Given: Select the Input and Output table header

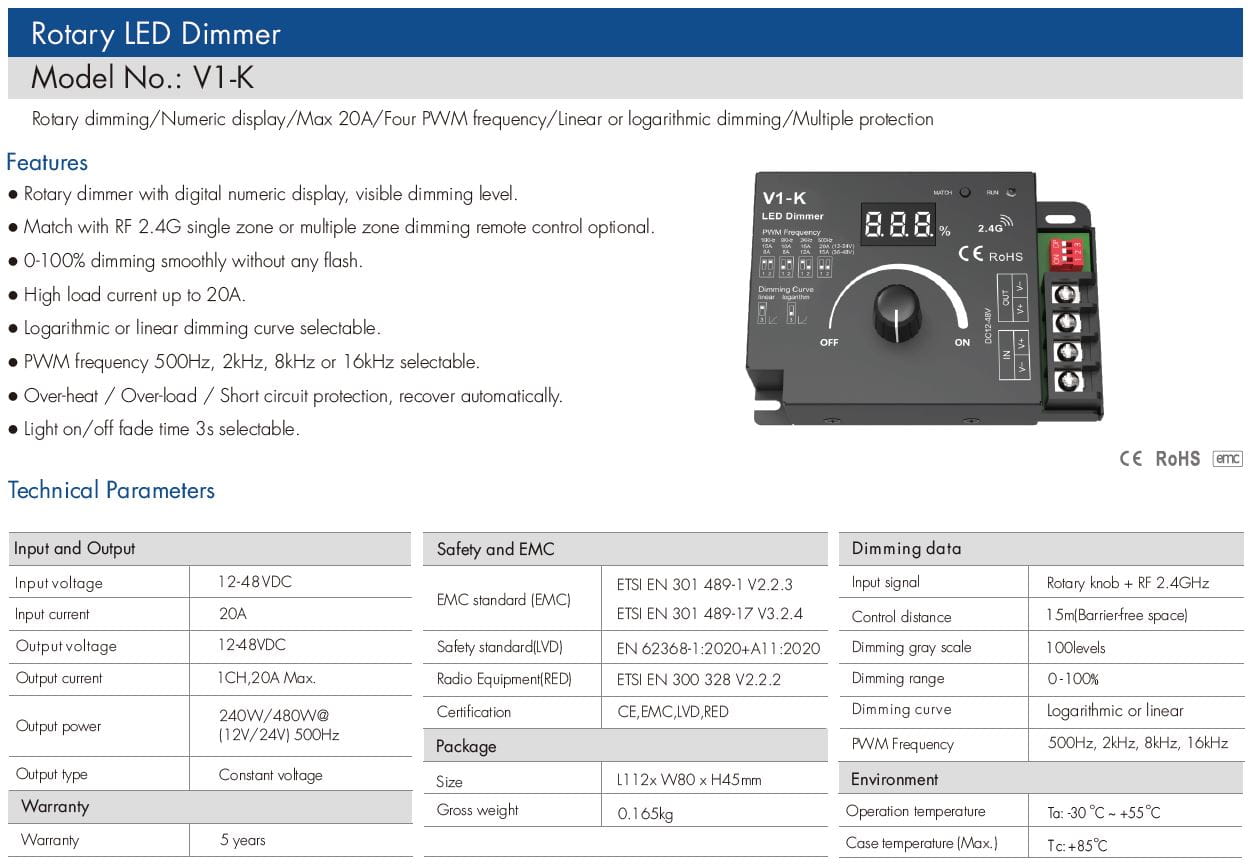Looking at the screenshot, I should tap(74, 548).
